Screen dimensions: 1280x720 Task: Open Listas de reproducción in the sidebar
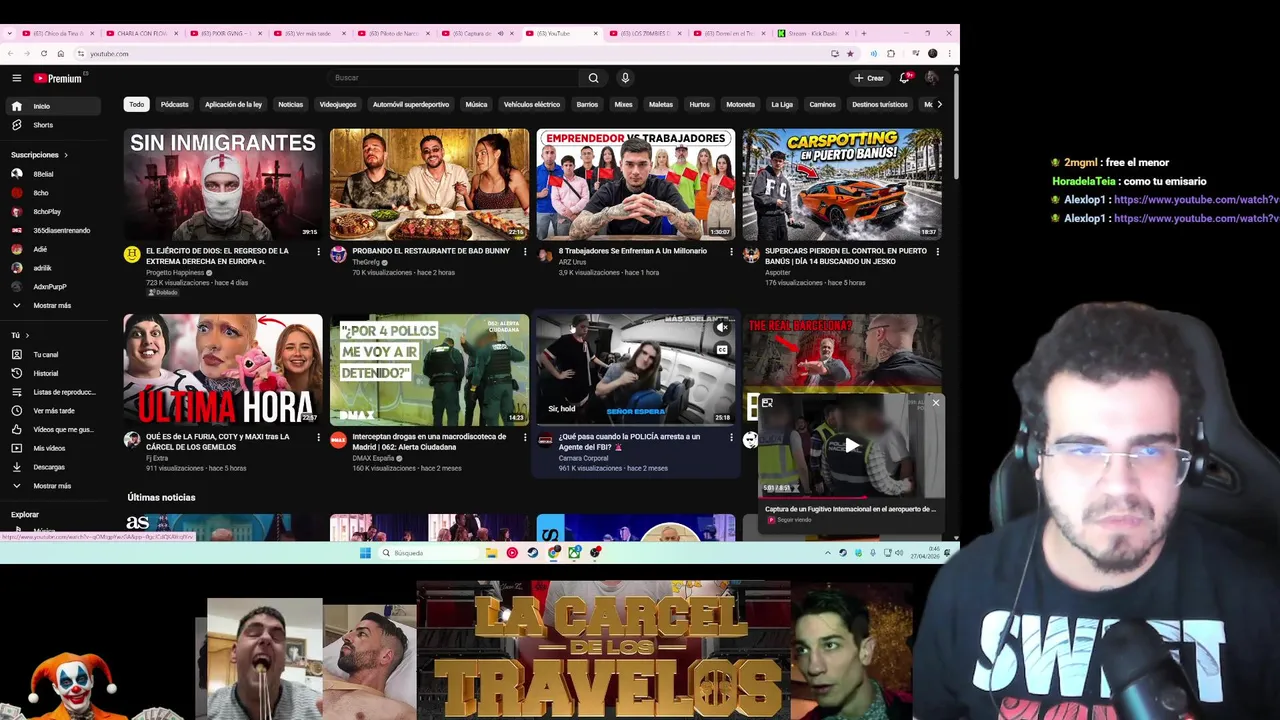(x=51, y=392)
